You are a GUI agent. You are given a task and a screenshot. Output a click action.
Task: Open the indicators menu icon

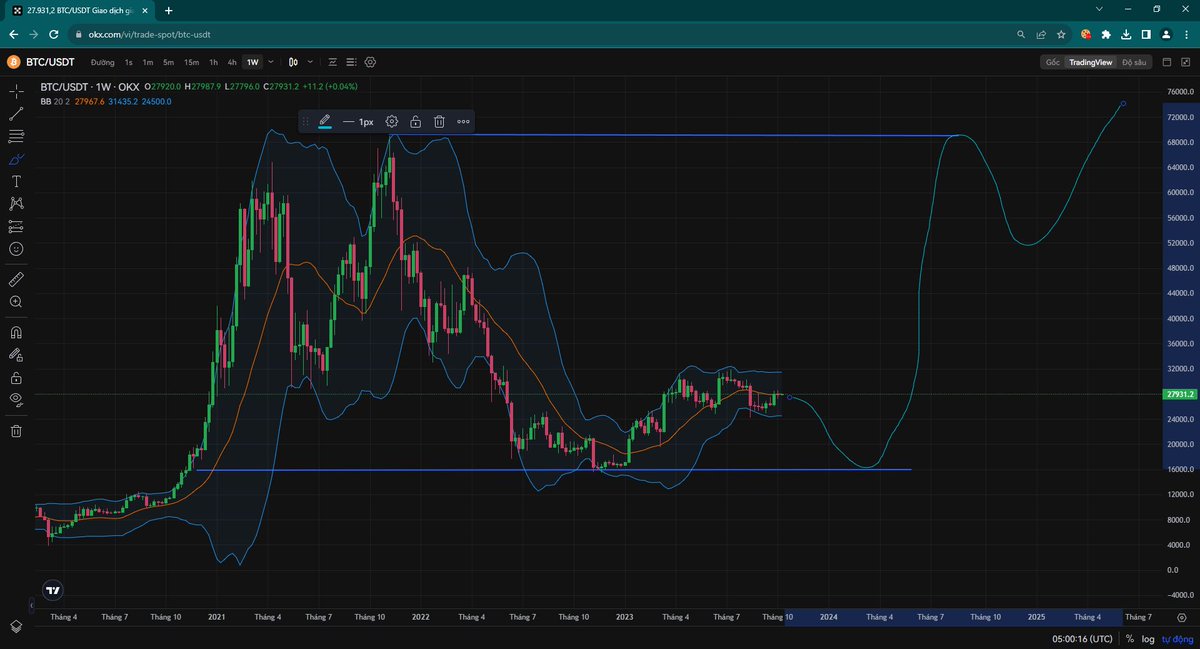tap(333, 62)
